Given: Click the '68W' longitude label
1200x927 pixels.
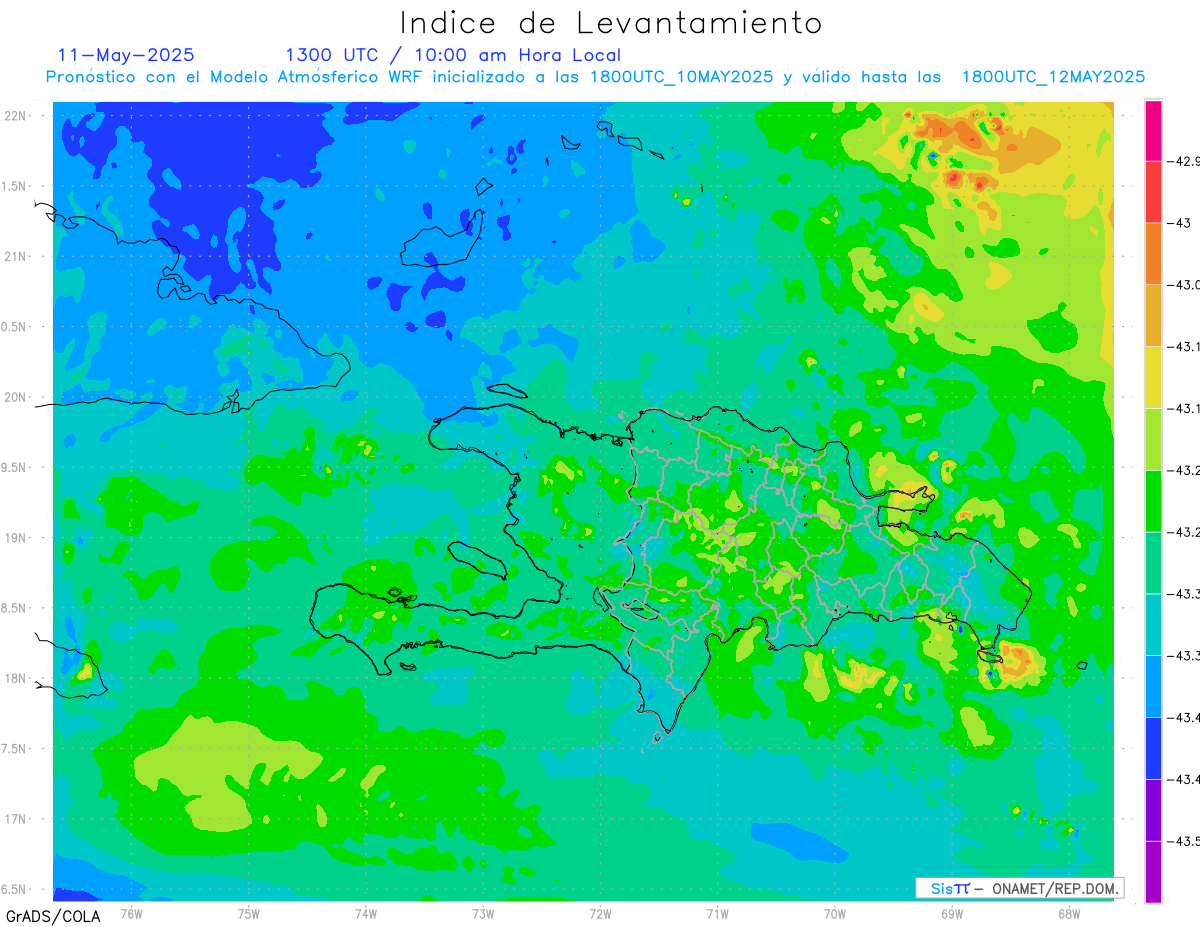Looking at the screenshot, I should click(1069, 913).
